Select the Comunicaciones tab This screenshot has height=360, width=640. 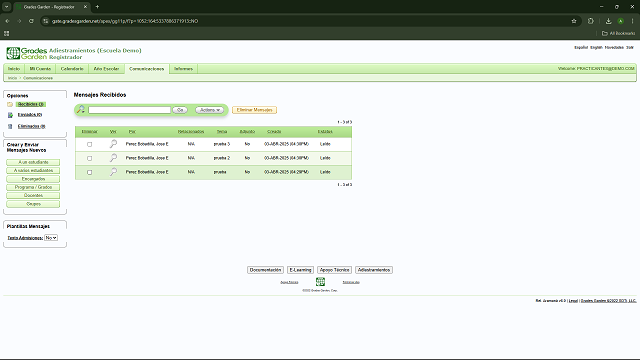point(147,69)
